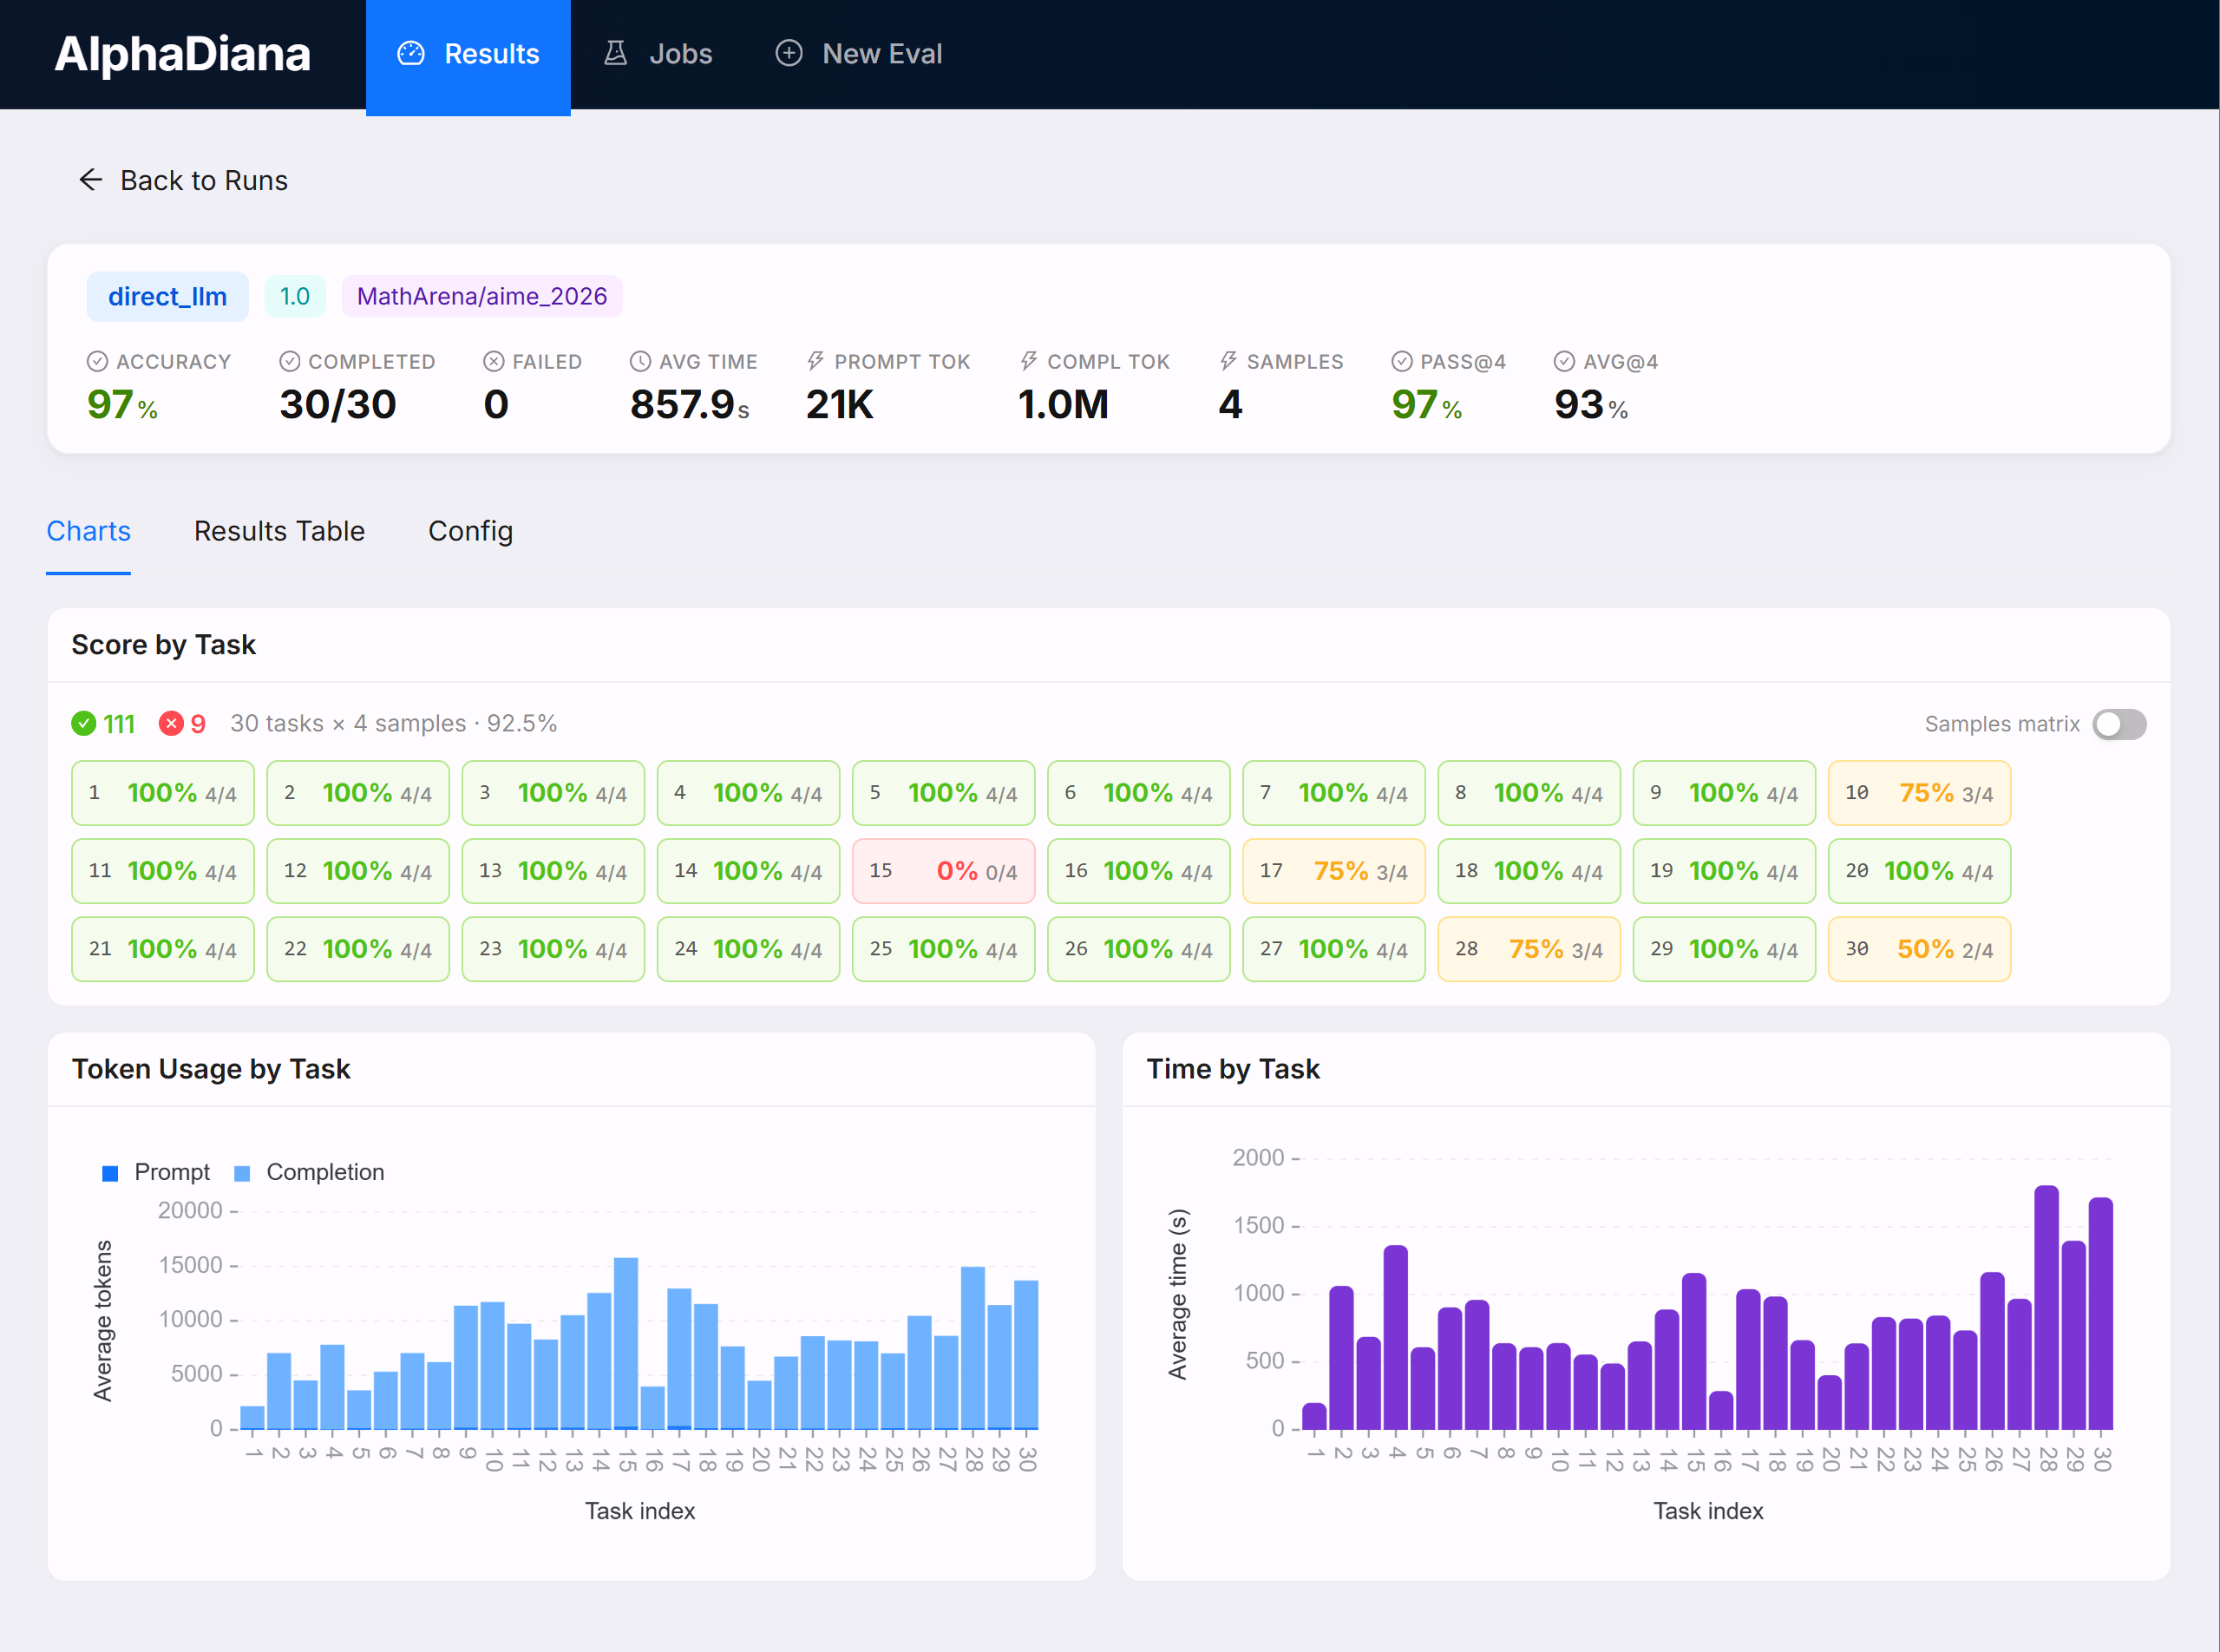The width and height of the screenshot is (2220, 1652).
Task: Click the green passed-count check icon
Action: coord(84,723)
